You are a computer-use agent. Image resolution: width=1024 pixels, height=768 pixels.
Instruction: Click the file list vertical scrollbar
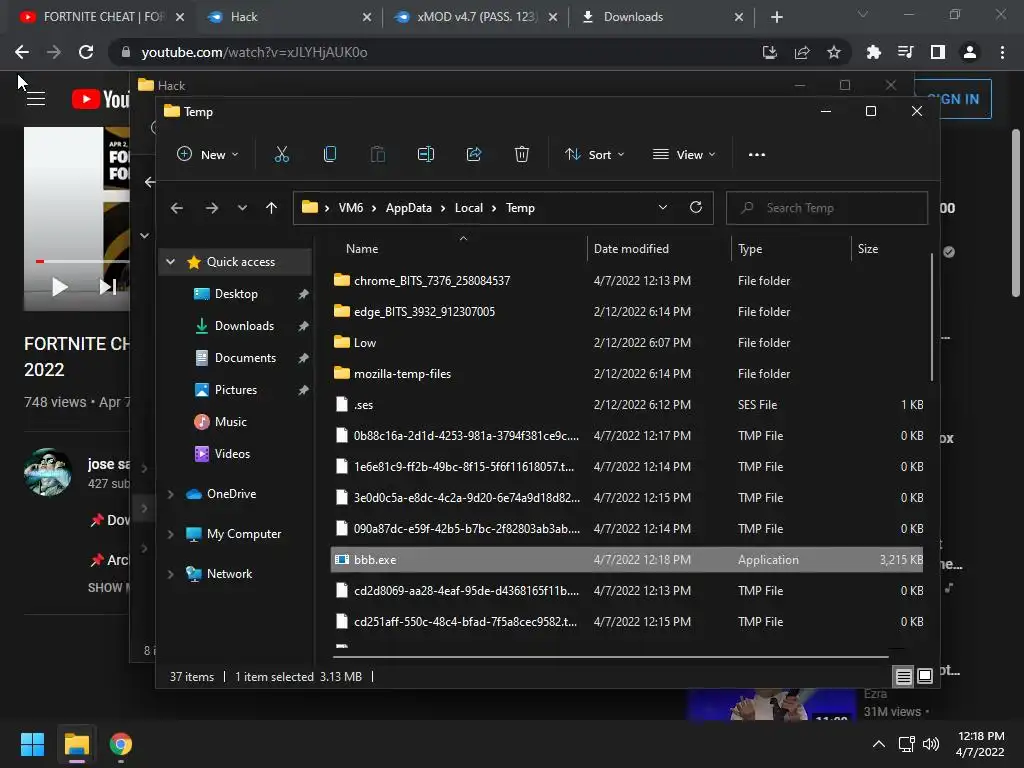coord(932,317)
